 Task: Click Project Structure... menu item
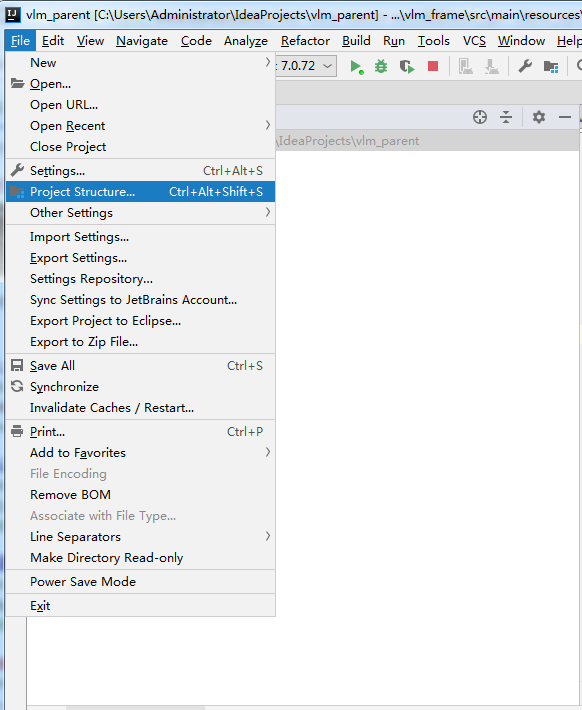140,192
